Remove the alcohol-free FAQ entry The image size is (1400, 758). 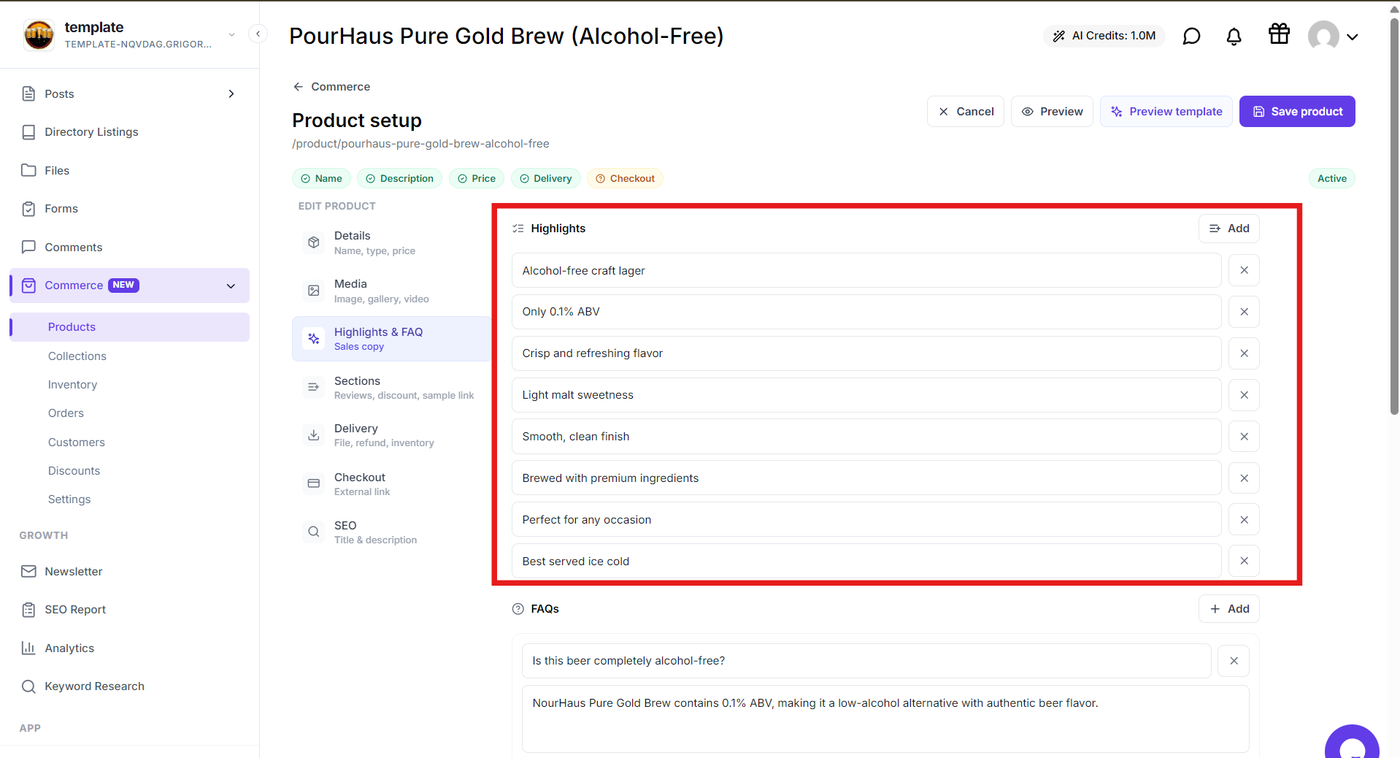[x=1234, y=661]
